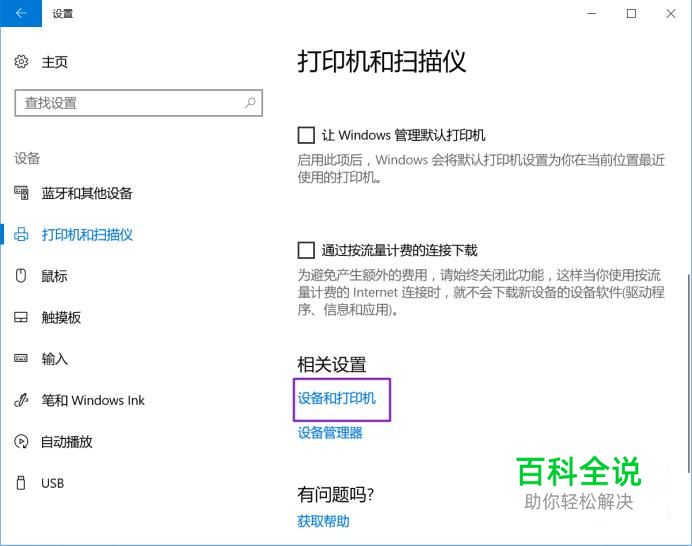Close the Settings window
Viewport: 692px width, 546px height.
[671, 14]
